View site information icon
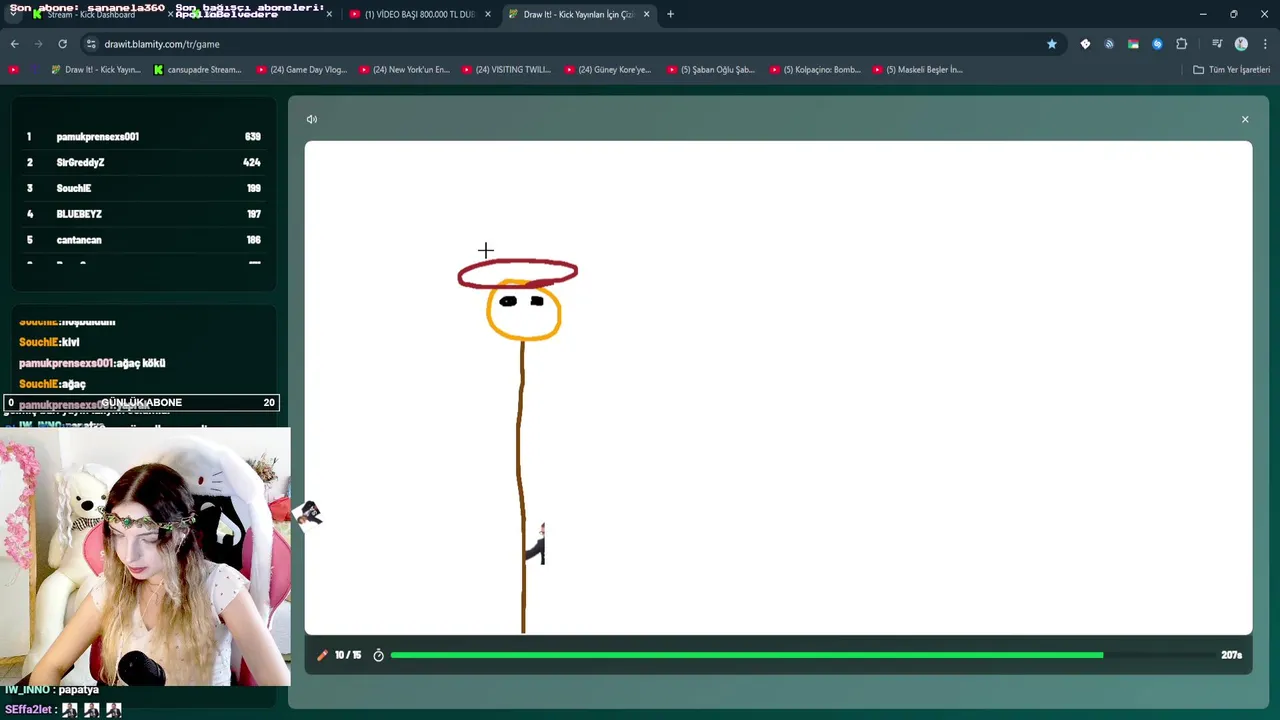The image size is (1280, 720). tap(91, 44)
